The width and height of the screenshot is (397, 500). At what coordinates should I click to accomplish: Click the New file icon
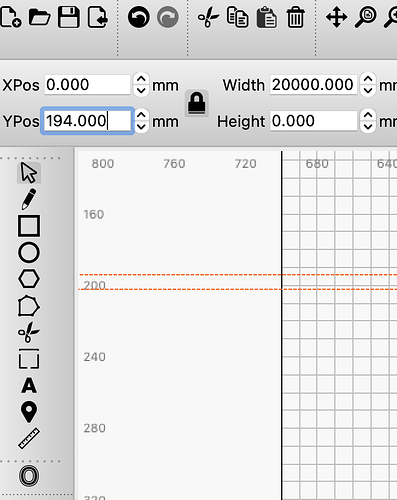[x=10, y=17]
